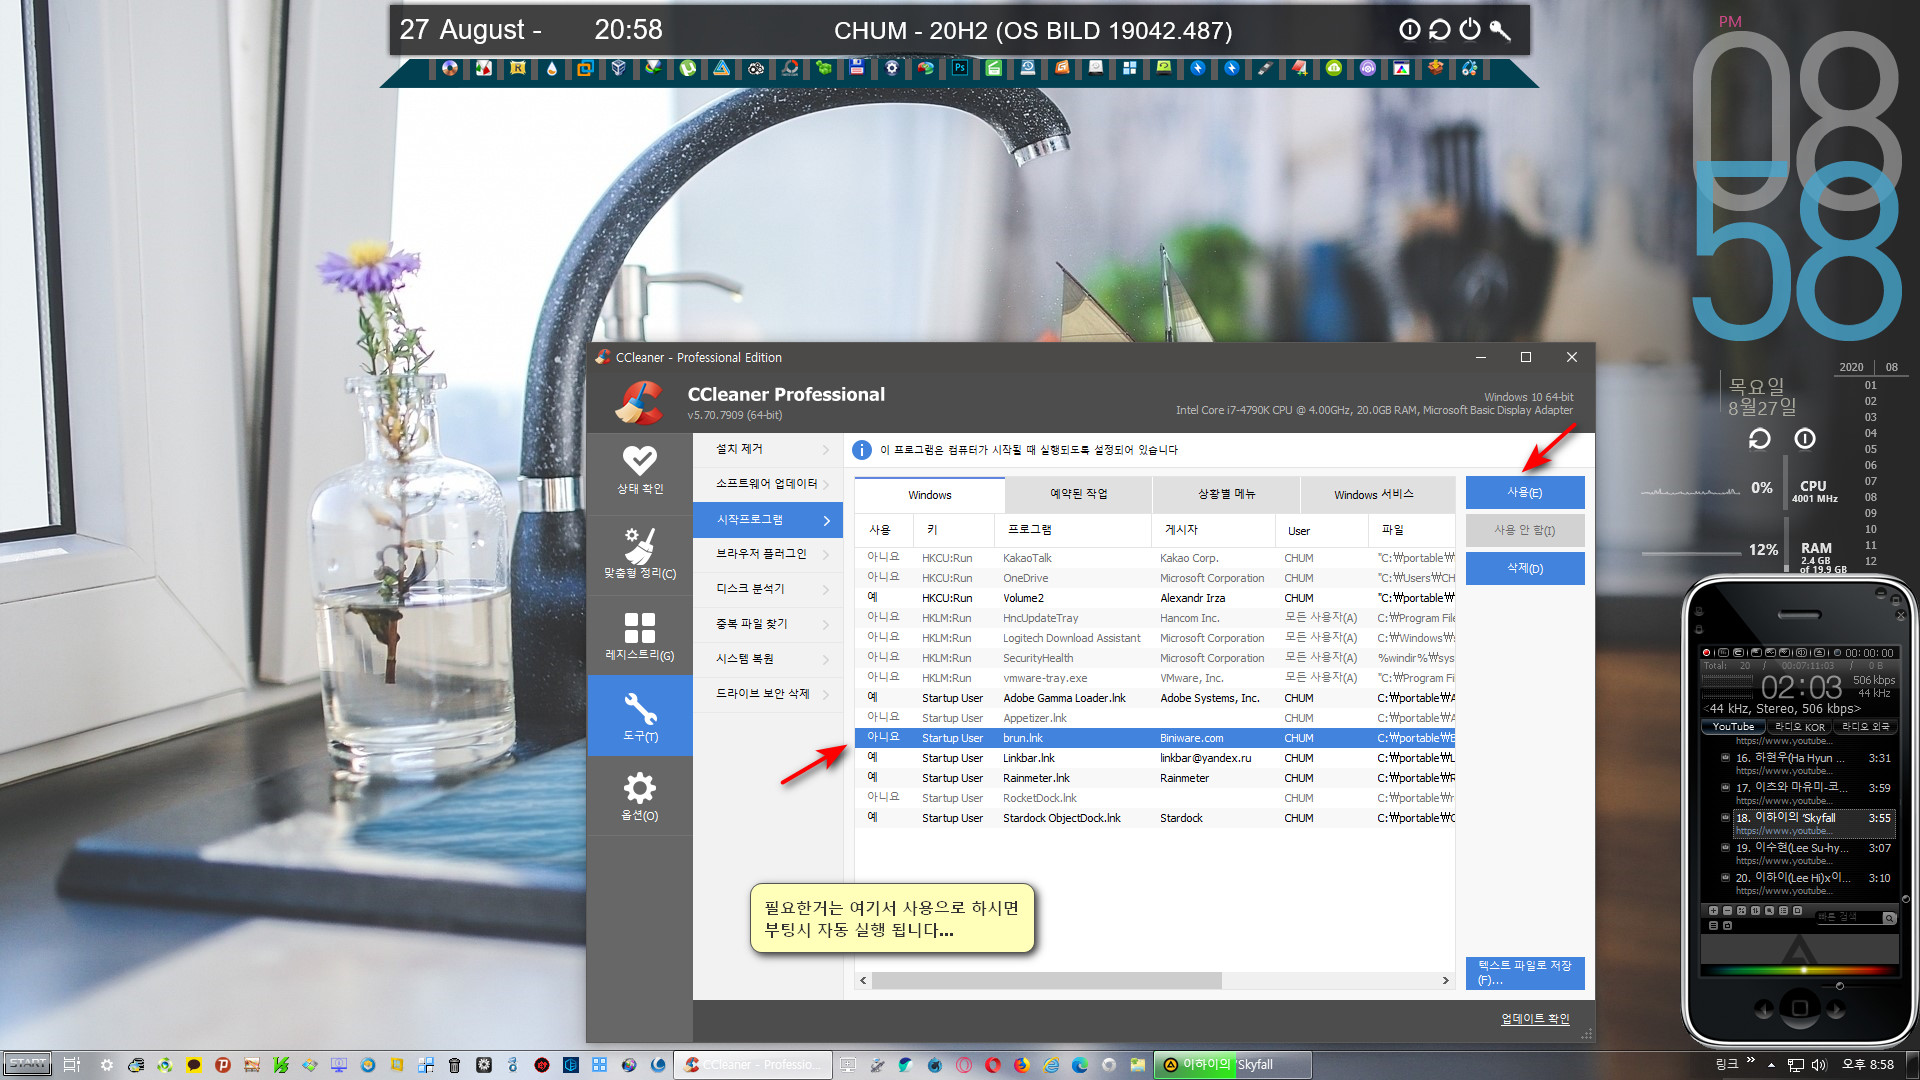Click the round power icon under date widget
This screenshot has width=1920, height=1080.
click(1804, 439)
